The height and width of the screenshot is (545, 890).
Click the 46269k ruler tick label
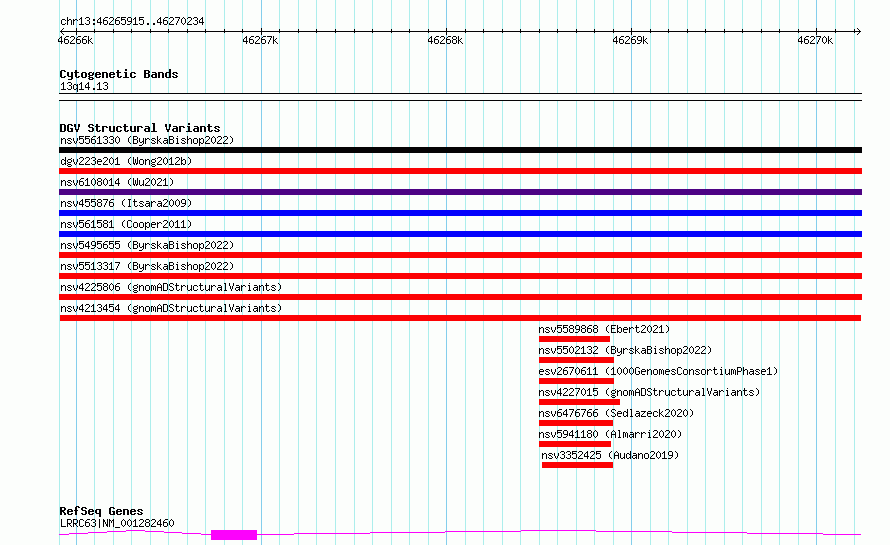(x=631, y=40)
